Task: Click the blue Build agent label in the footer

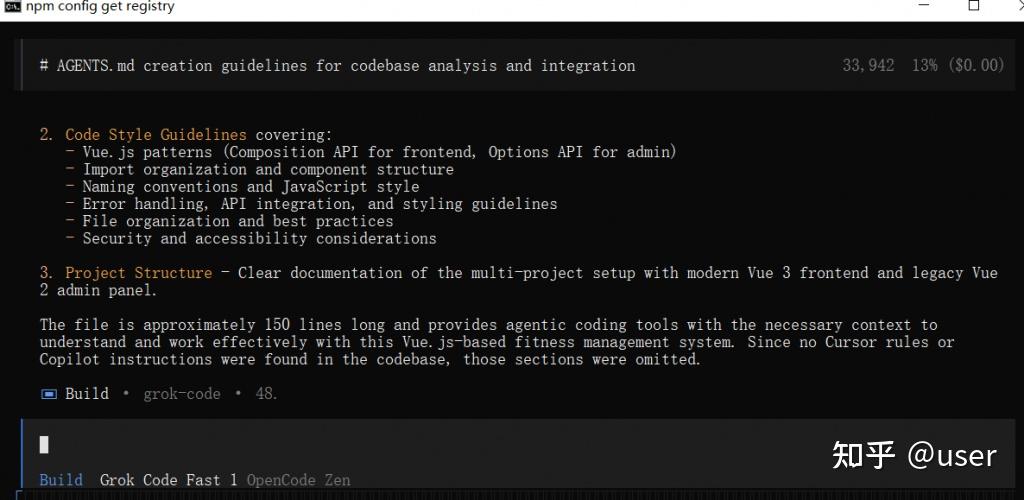Action: tap(61, 480)
